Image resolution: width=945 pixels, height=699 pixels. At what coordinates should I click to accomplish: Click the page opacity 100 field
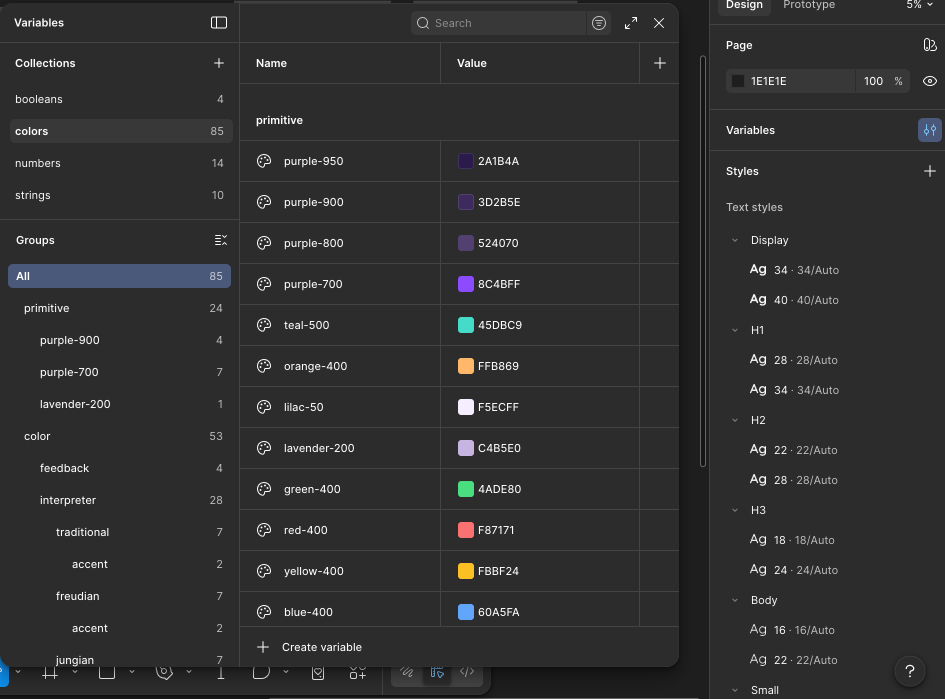873,81
